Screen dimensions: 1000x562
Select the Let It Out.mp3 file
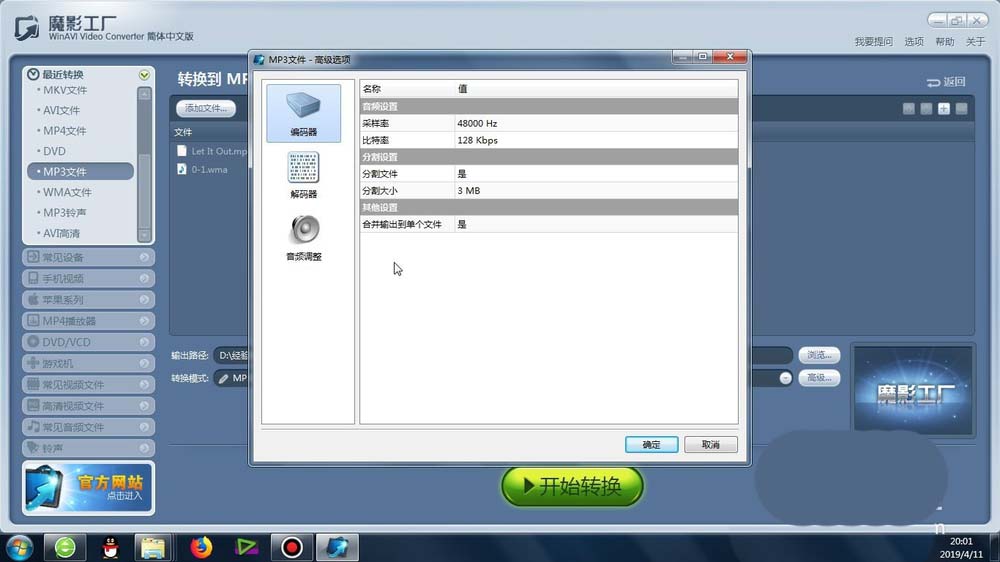click(x=212, y=151)
